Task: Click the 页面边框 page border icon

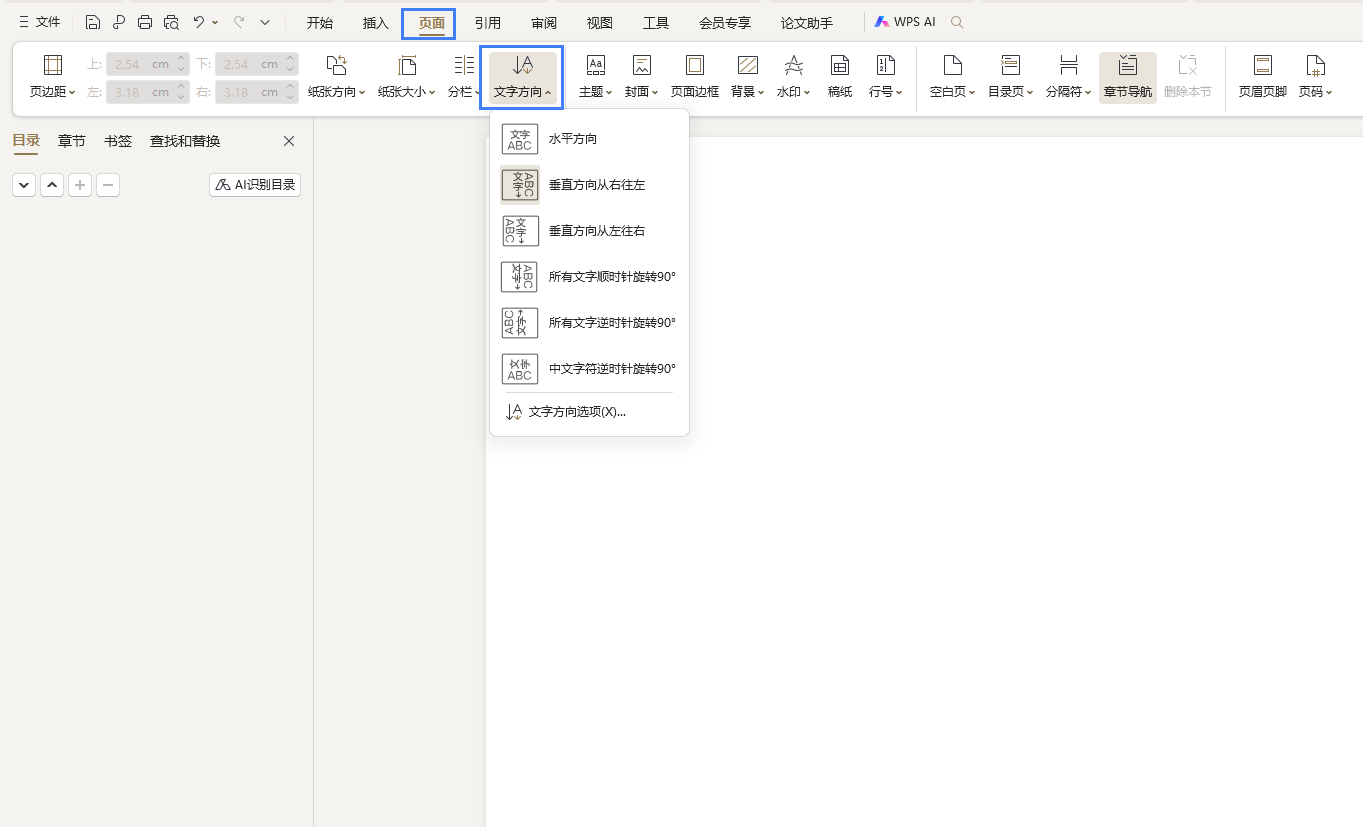Action: pyautogui.click(x=694, y=78)
